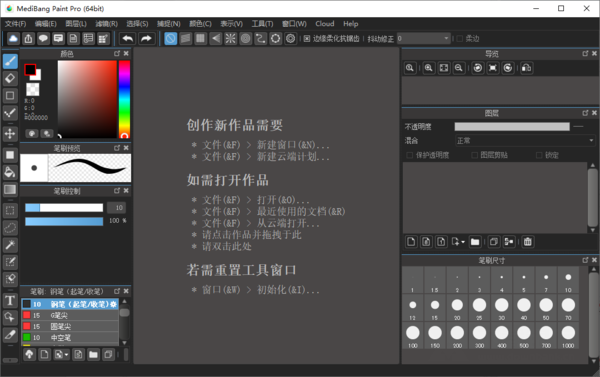Screen dimensions: 600x377
Task: Open the 滤镜(R) menu
Action: (106, 24)
